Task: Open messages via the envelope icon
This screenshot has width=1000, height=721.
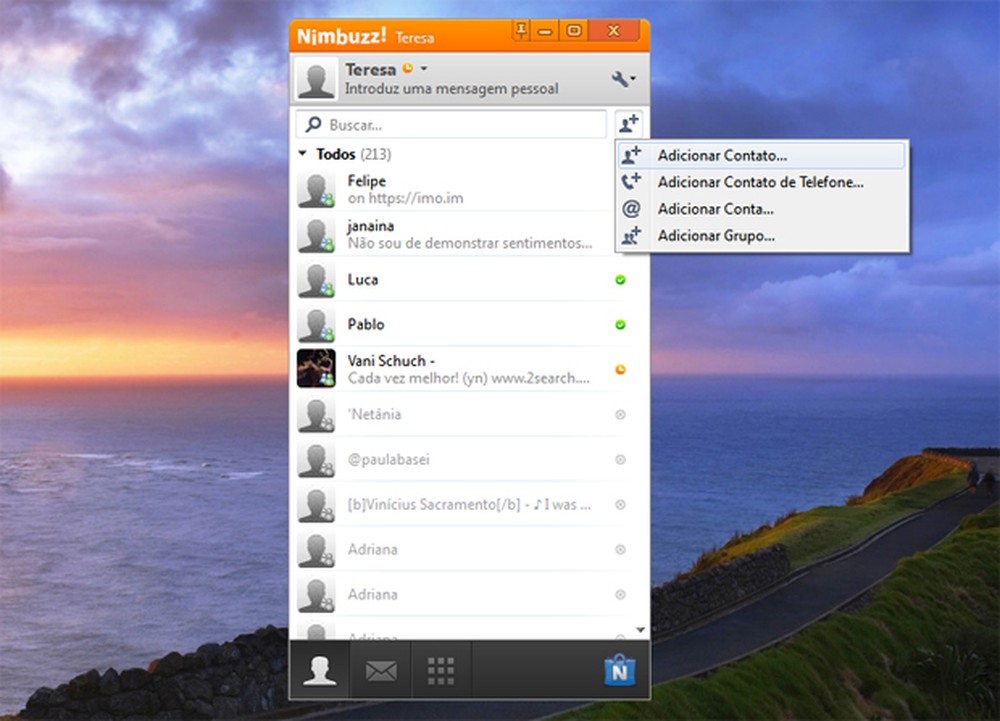Action: (380, 670)
